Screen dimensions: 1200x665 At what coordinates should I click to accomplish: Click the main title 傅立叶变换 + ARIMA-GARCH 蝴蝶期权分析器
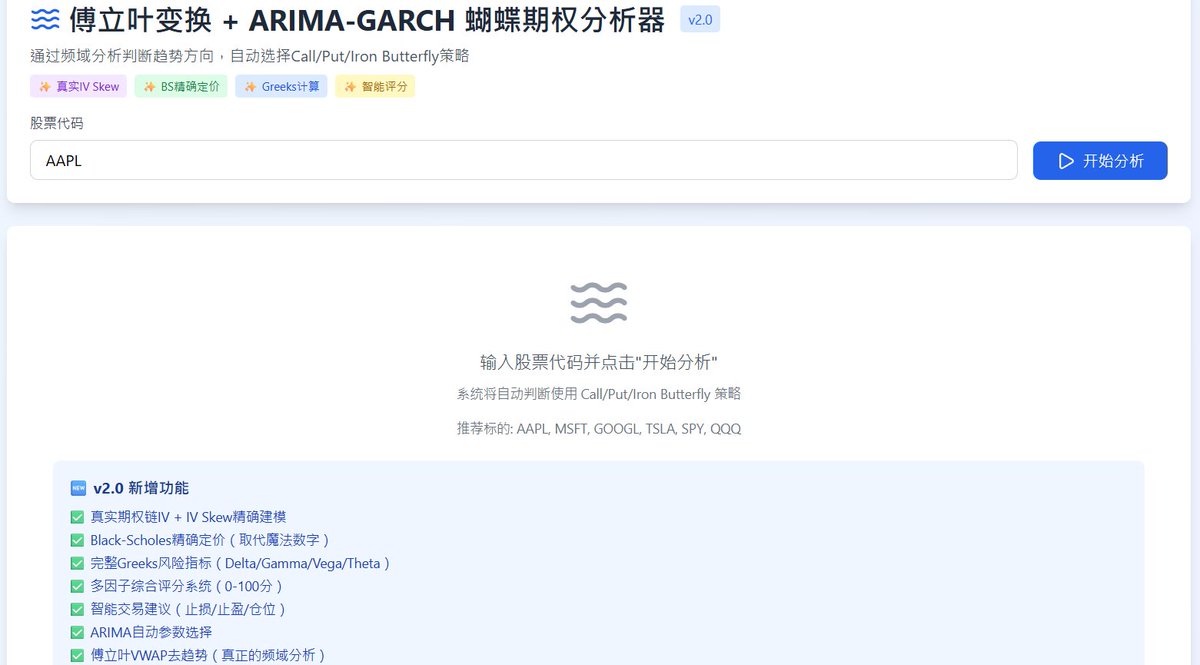(x=367, y=19)
